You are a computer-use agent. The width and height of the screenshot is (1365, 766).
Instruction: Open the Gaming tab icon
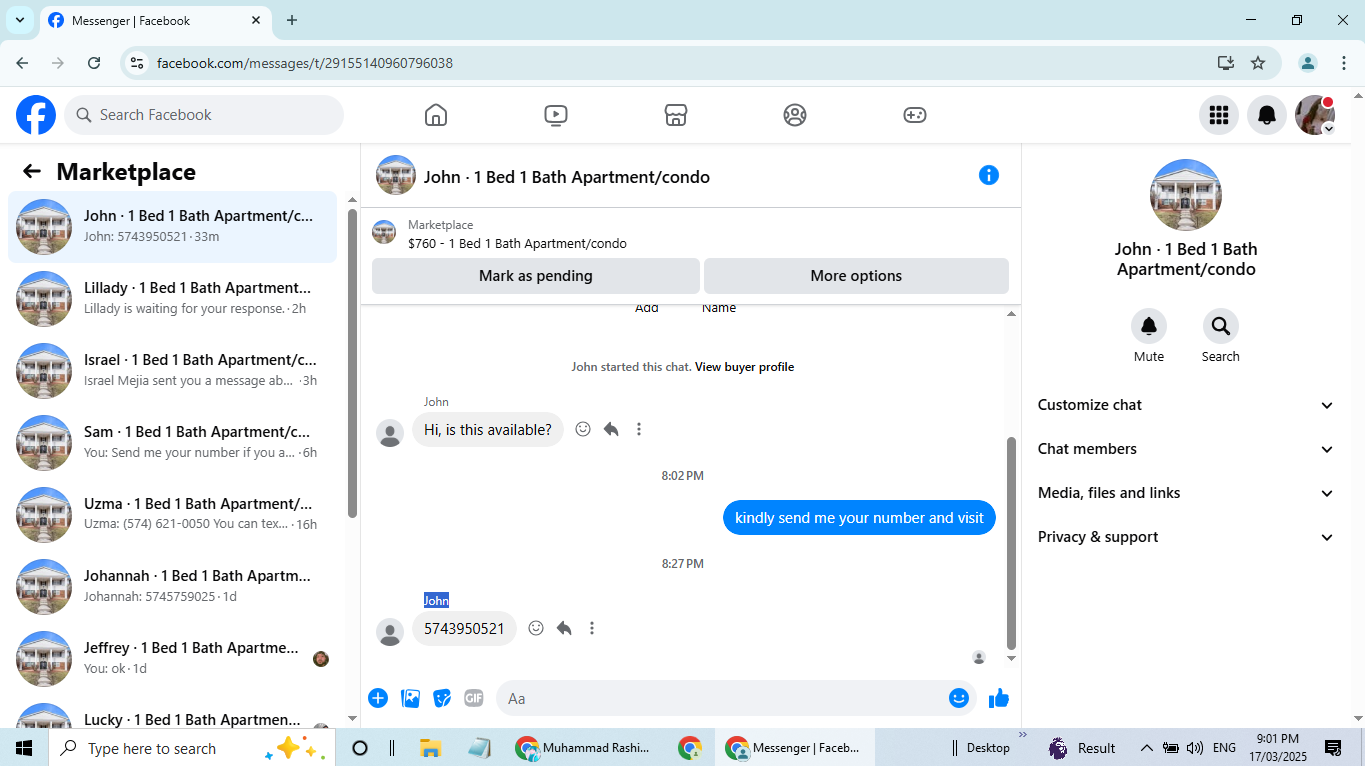point(915,115)
